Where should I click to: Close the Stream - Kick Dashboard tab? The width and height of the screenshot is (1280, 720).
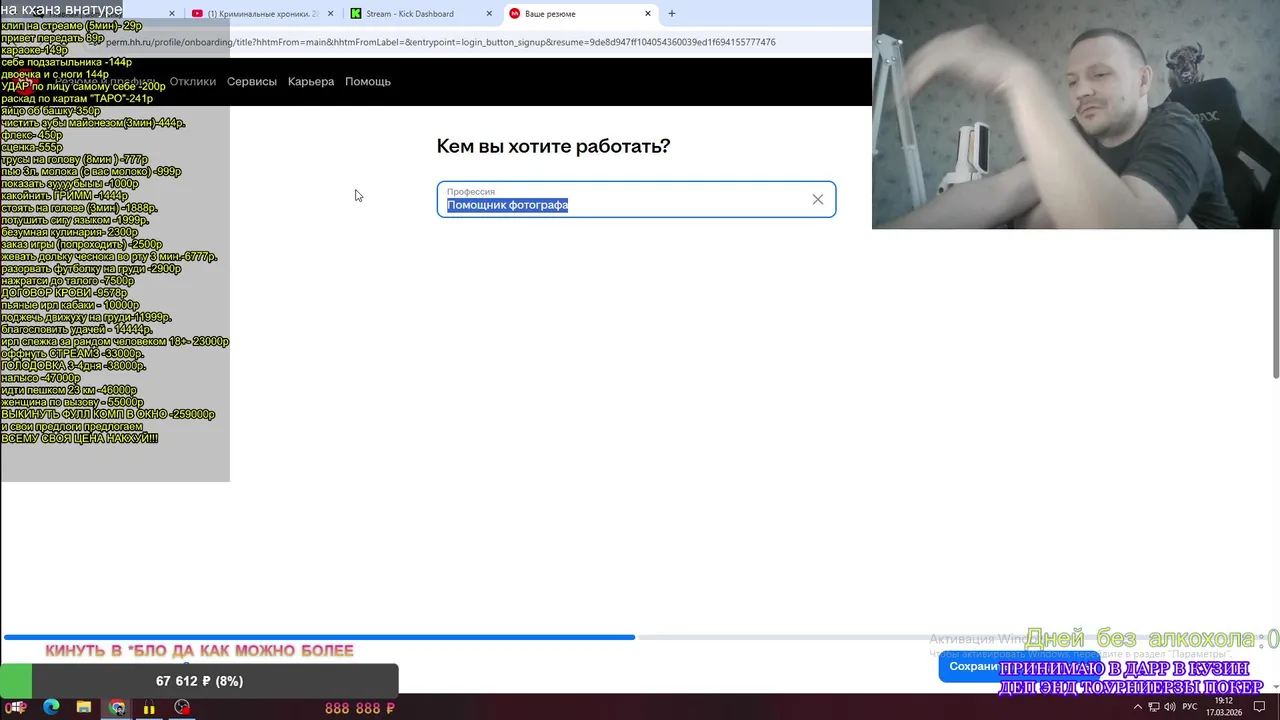coord(489,14)
